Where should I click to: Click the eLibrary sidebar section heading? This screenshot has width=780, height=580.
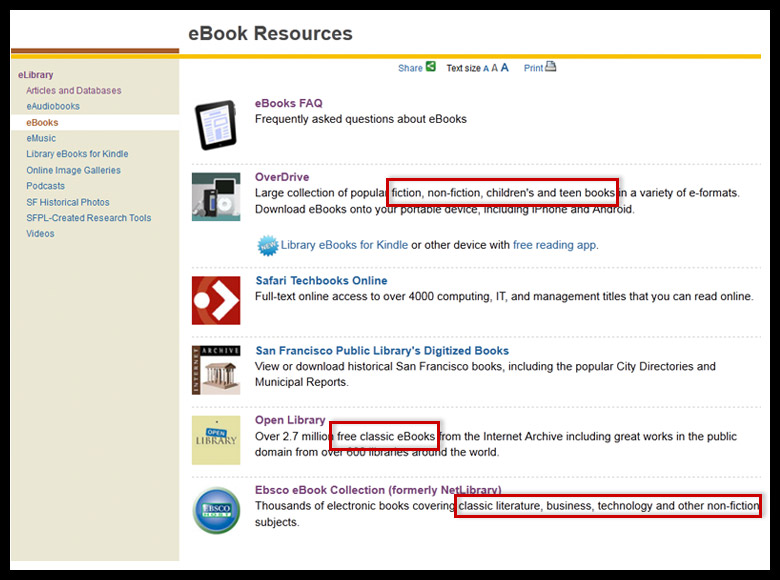click(36, 75)
